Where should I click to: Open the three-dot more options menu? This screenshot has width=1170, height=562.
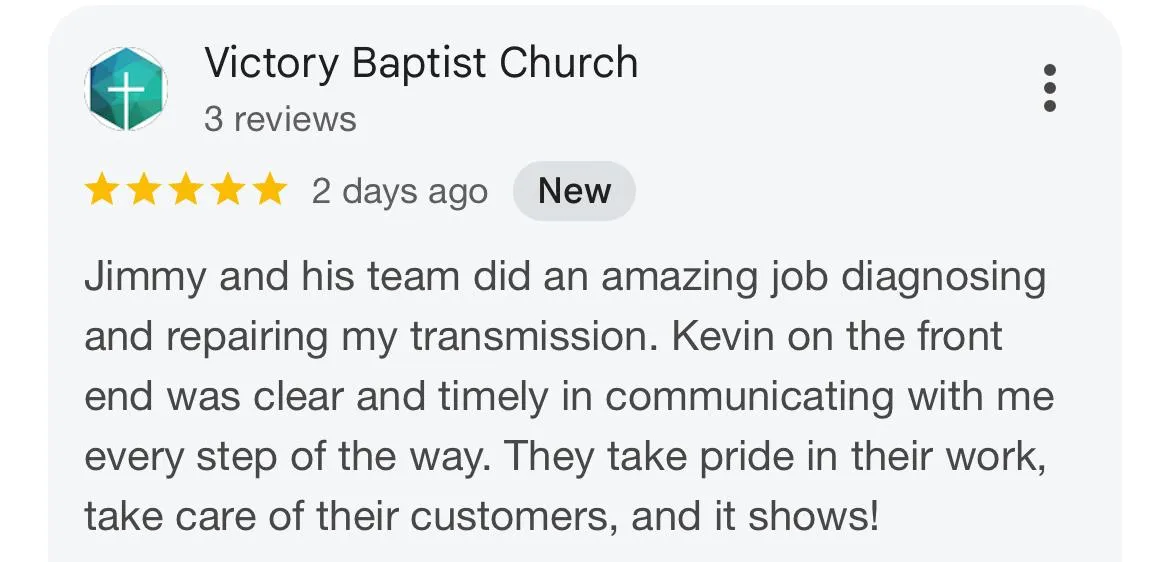coord(1049,88)
